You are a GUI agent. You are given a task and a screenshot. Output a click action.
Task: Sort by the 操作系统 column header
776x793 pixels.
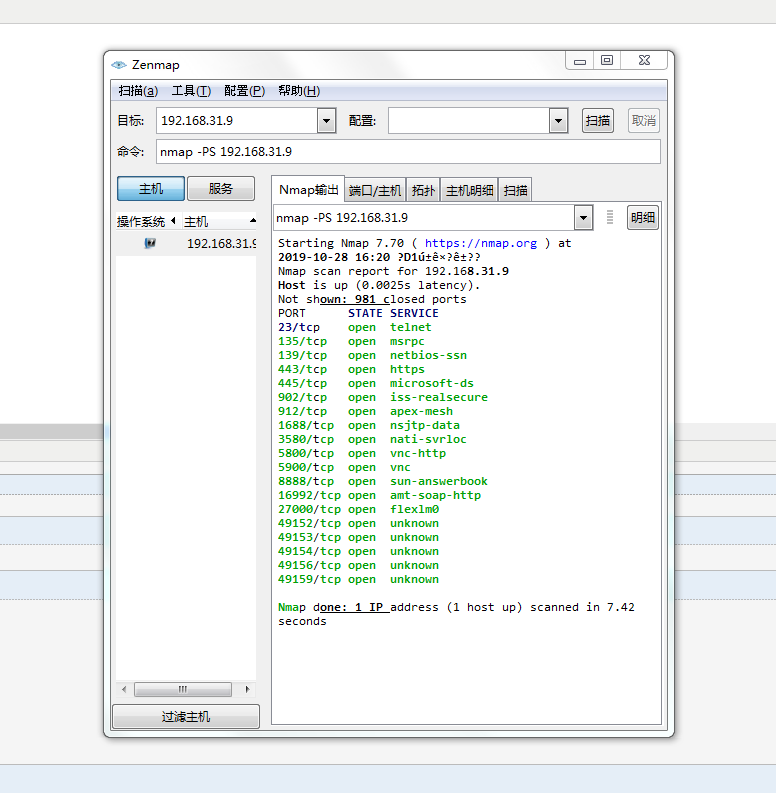pos(145,222)
